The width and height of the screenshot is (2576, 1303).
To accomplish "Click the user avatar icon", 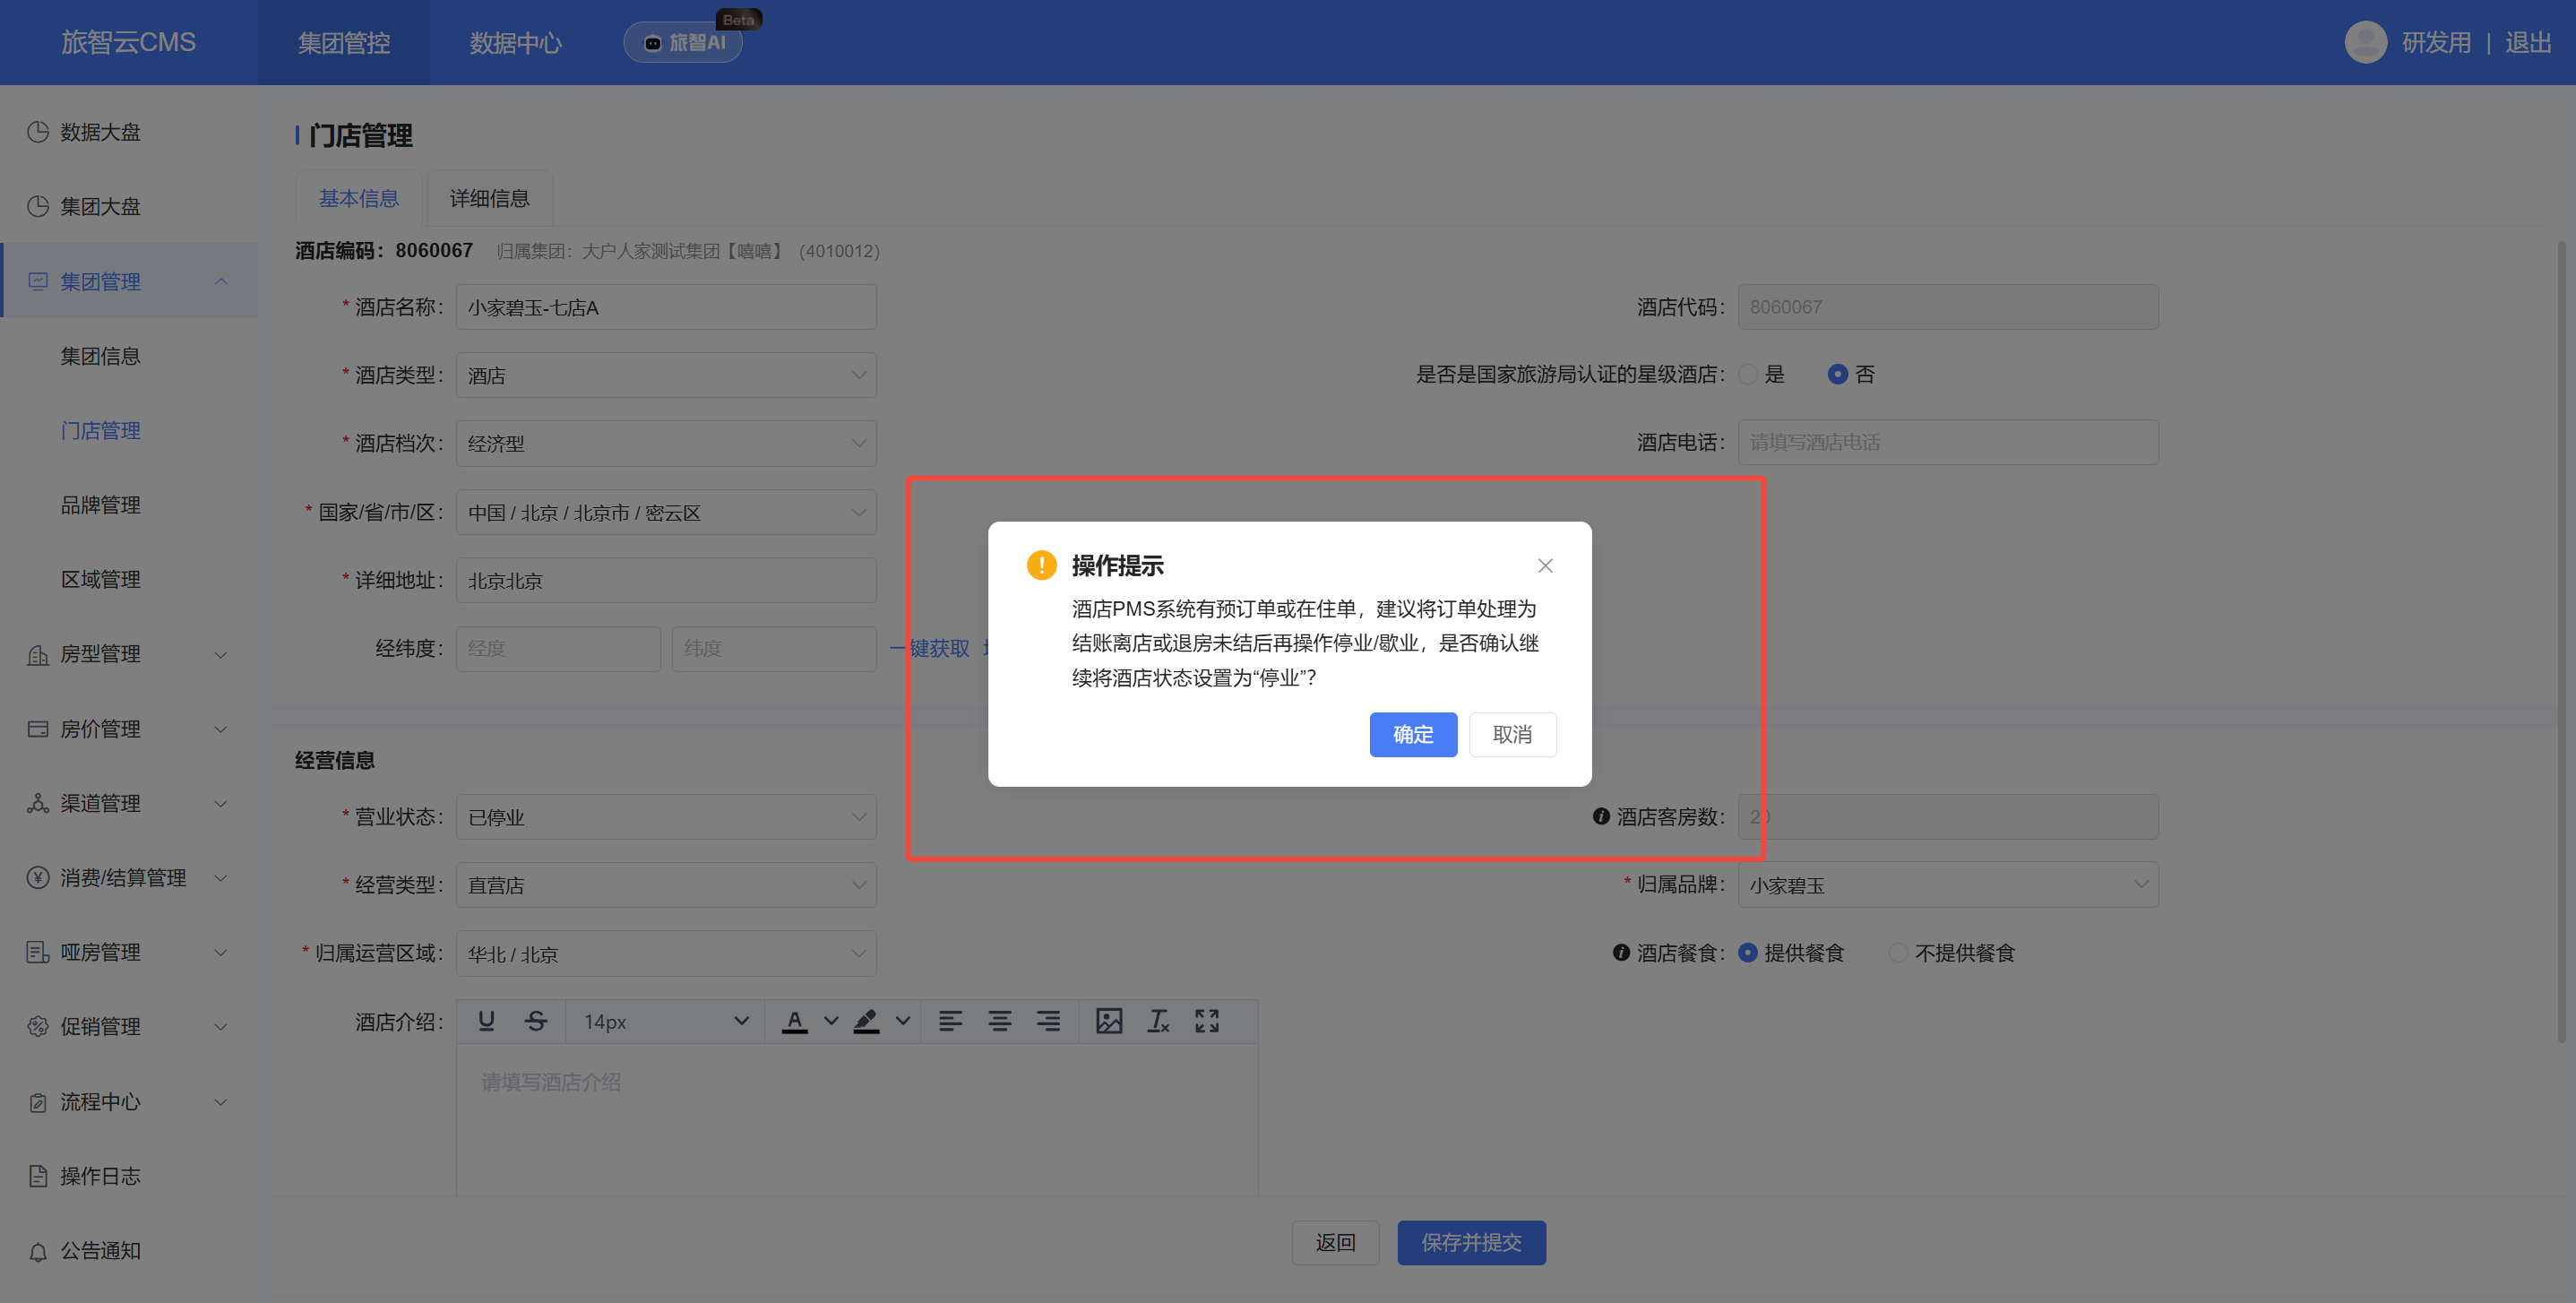I will pos(2365,42).
